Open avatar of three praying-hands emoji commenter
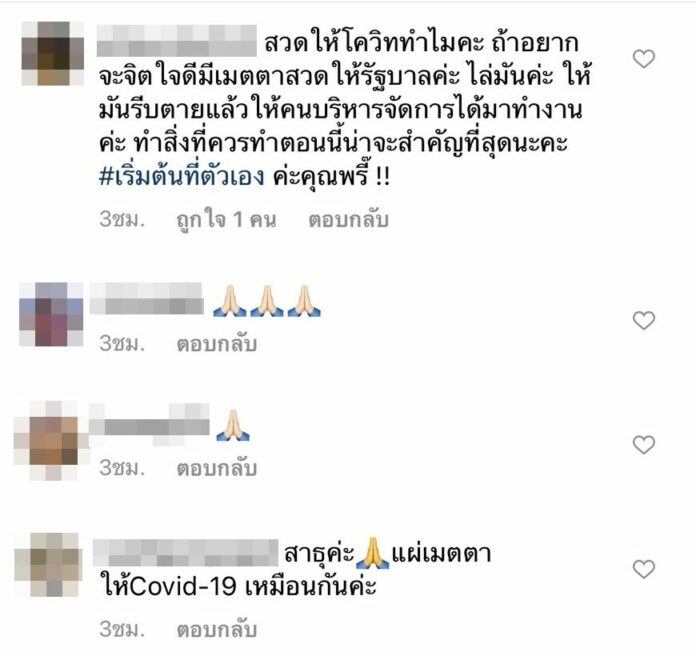The width and height of the screenshot is (696, 656). coord(51,314)
